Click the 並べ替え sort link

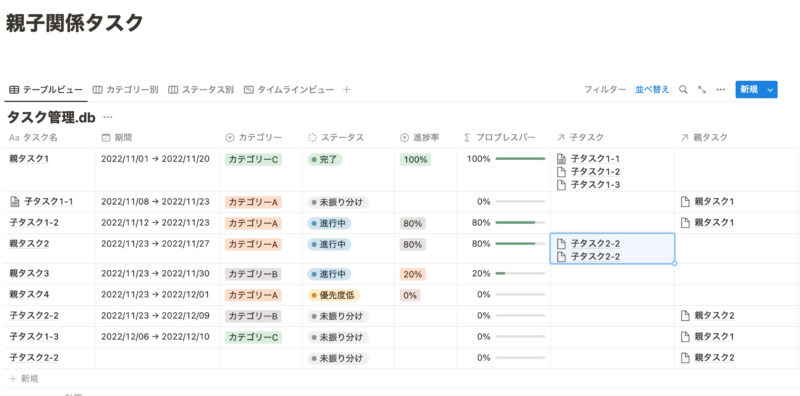tap(652, 90)
